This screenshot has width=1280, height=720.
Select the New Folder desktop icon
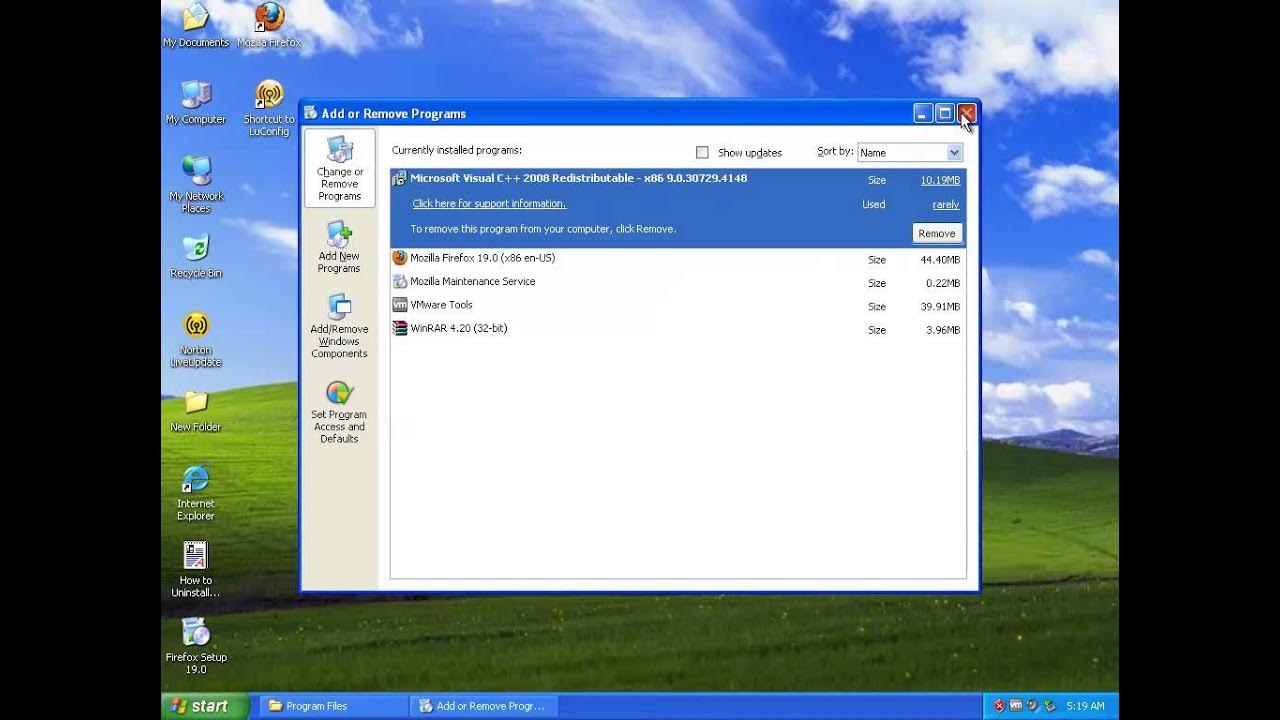point(196,410)
